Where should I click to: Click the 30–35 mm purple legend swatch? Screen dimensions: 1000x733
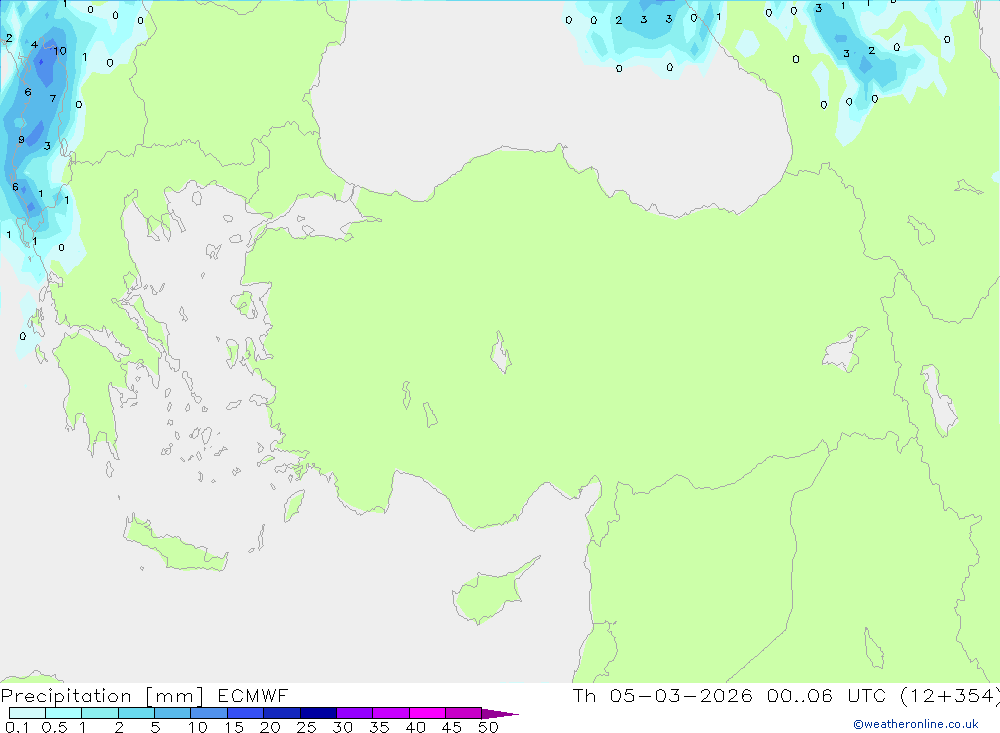354,713
